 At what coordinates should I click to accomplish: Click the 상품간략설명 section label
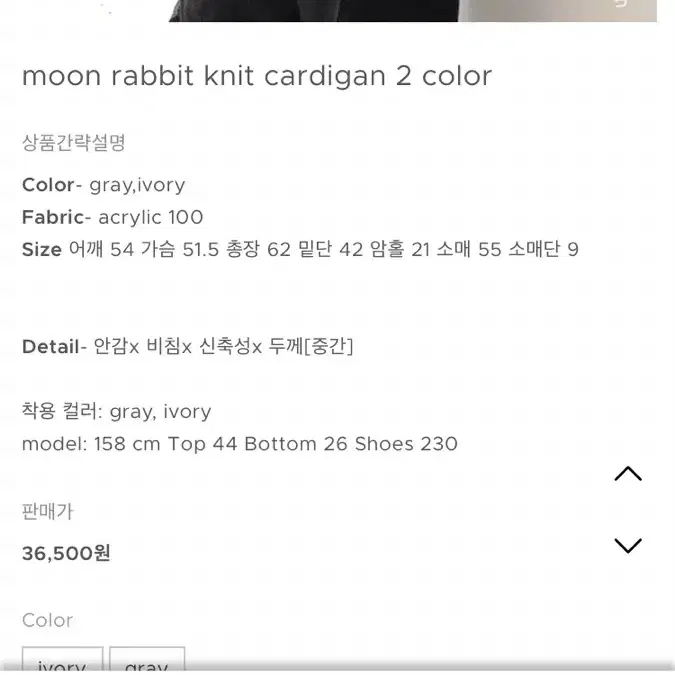click(x=74, y=142)
